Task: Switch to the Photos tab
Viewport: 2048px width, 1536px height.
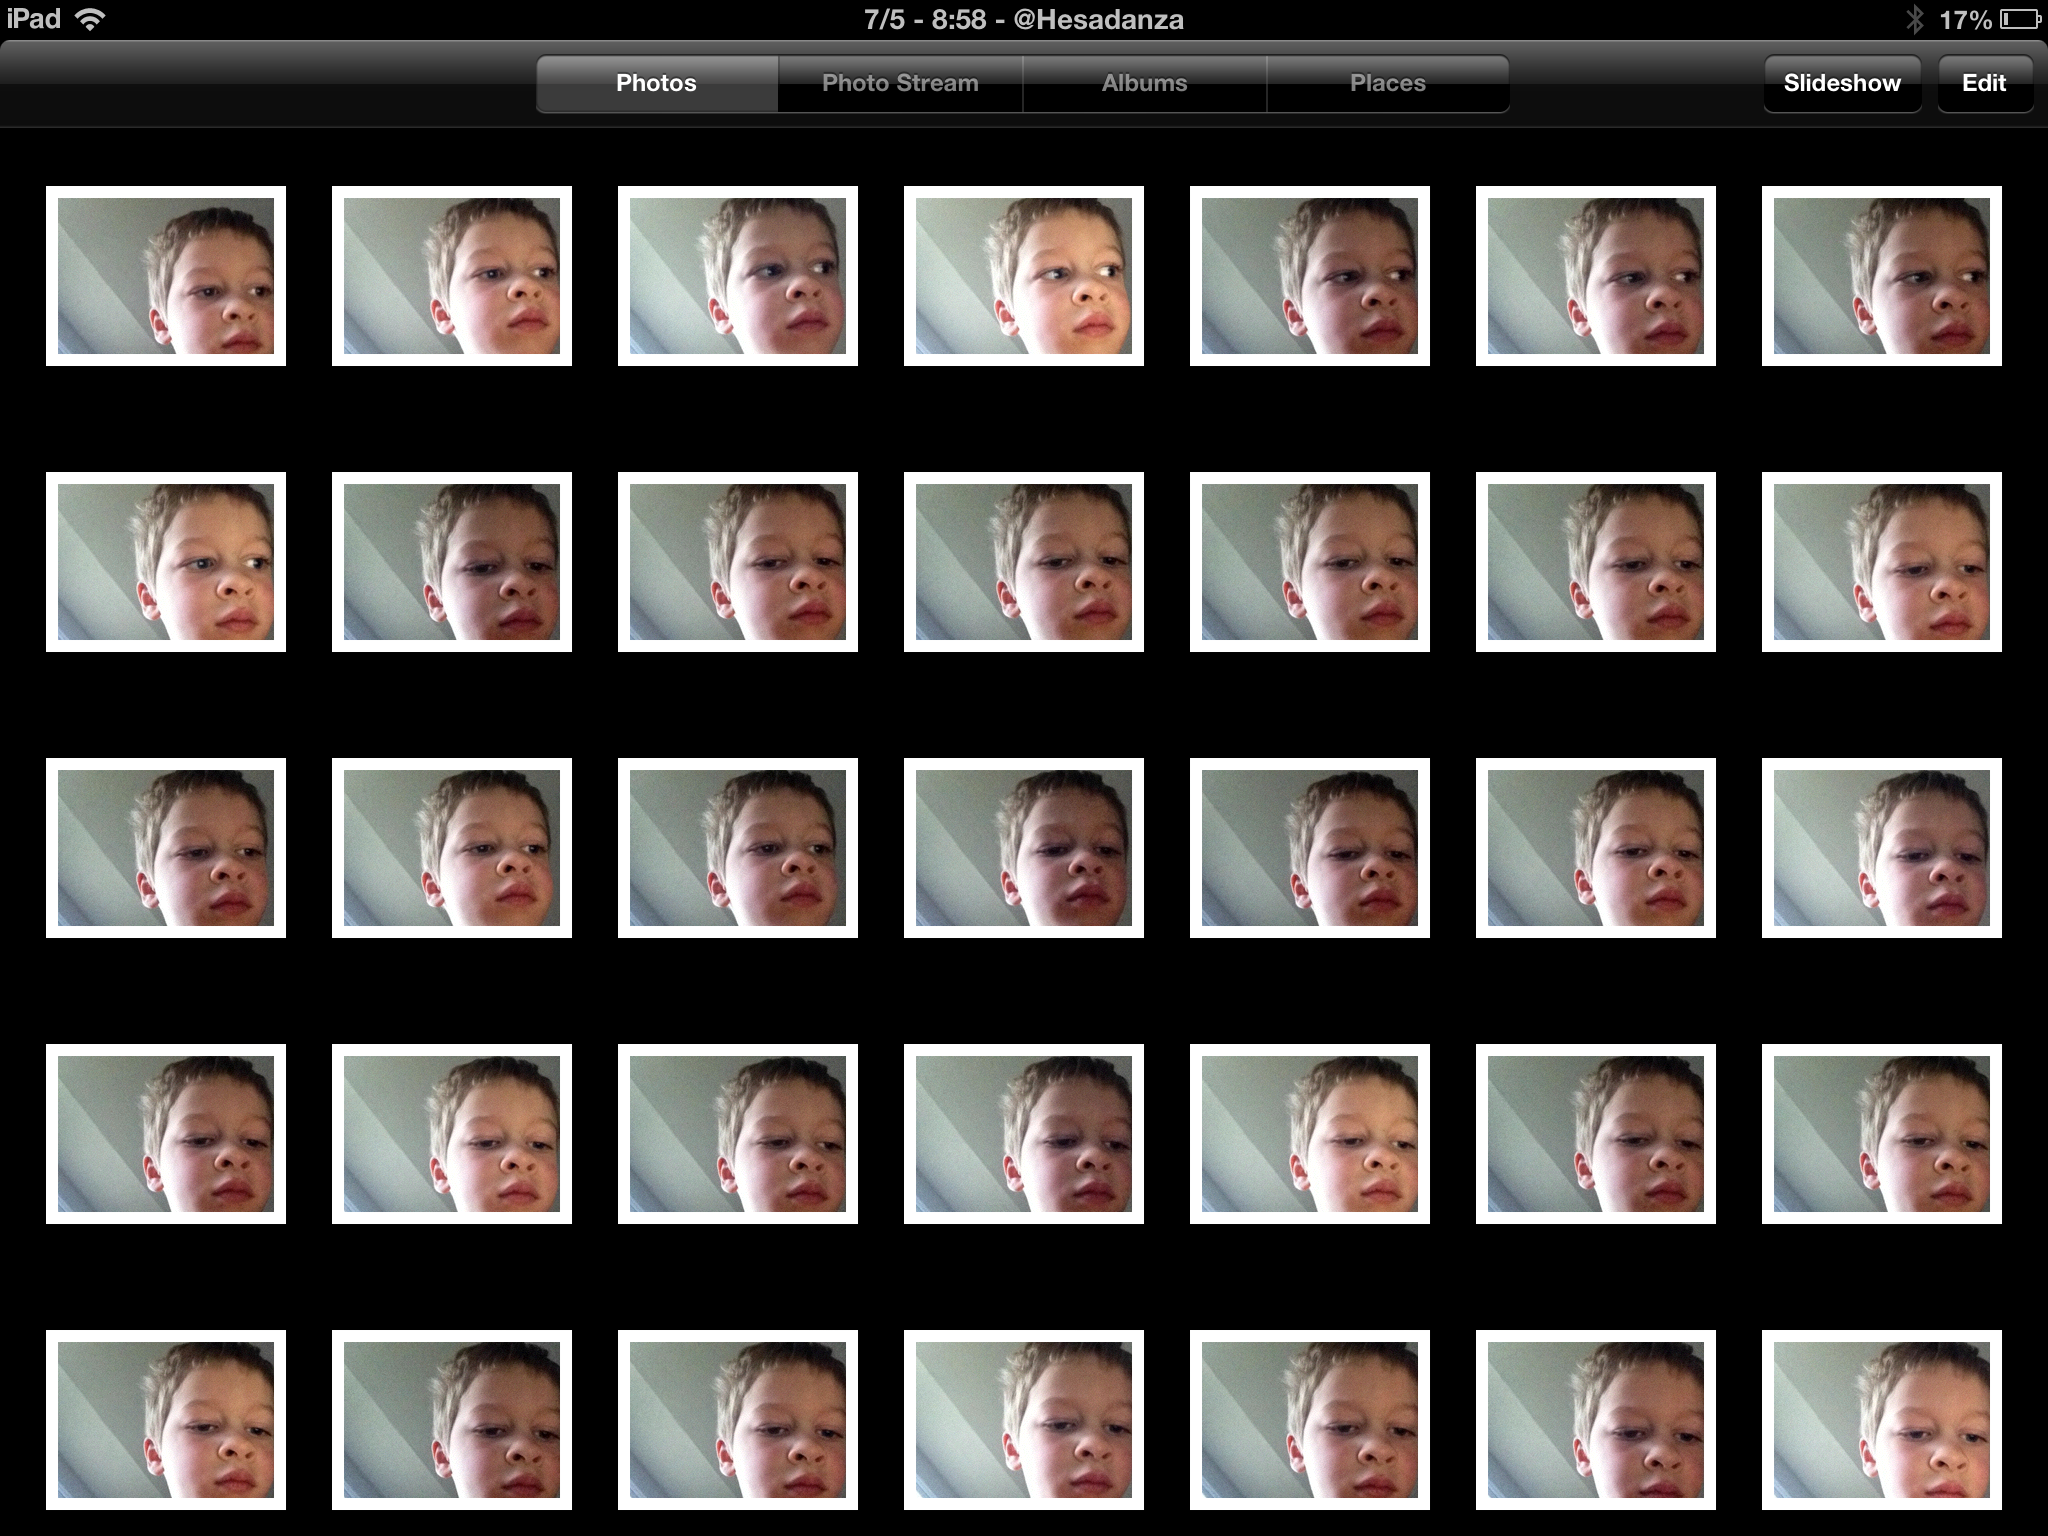Action: pyautogui.click(x=656, y=83)
